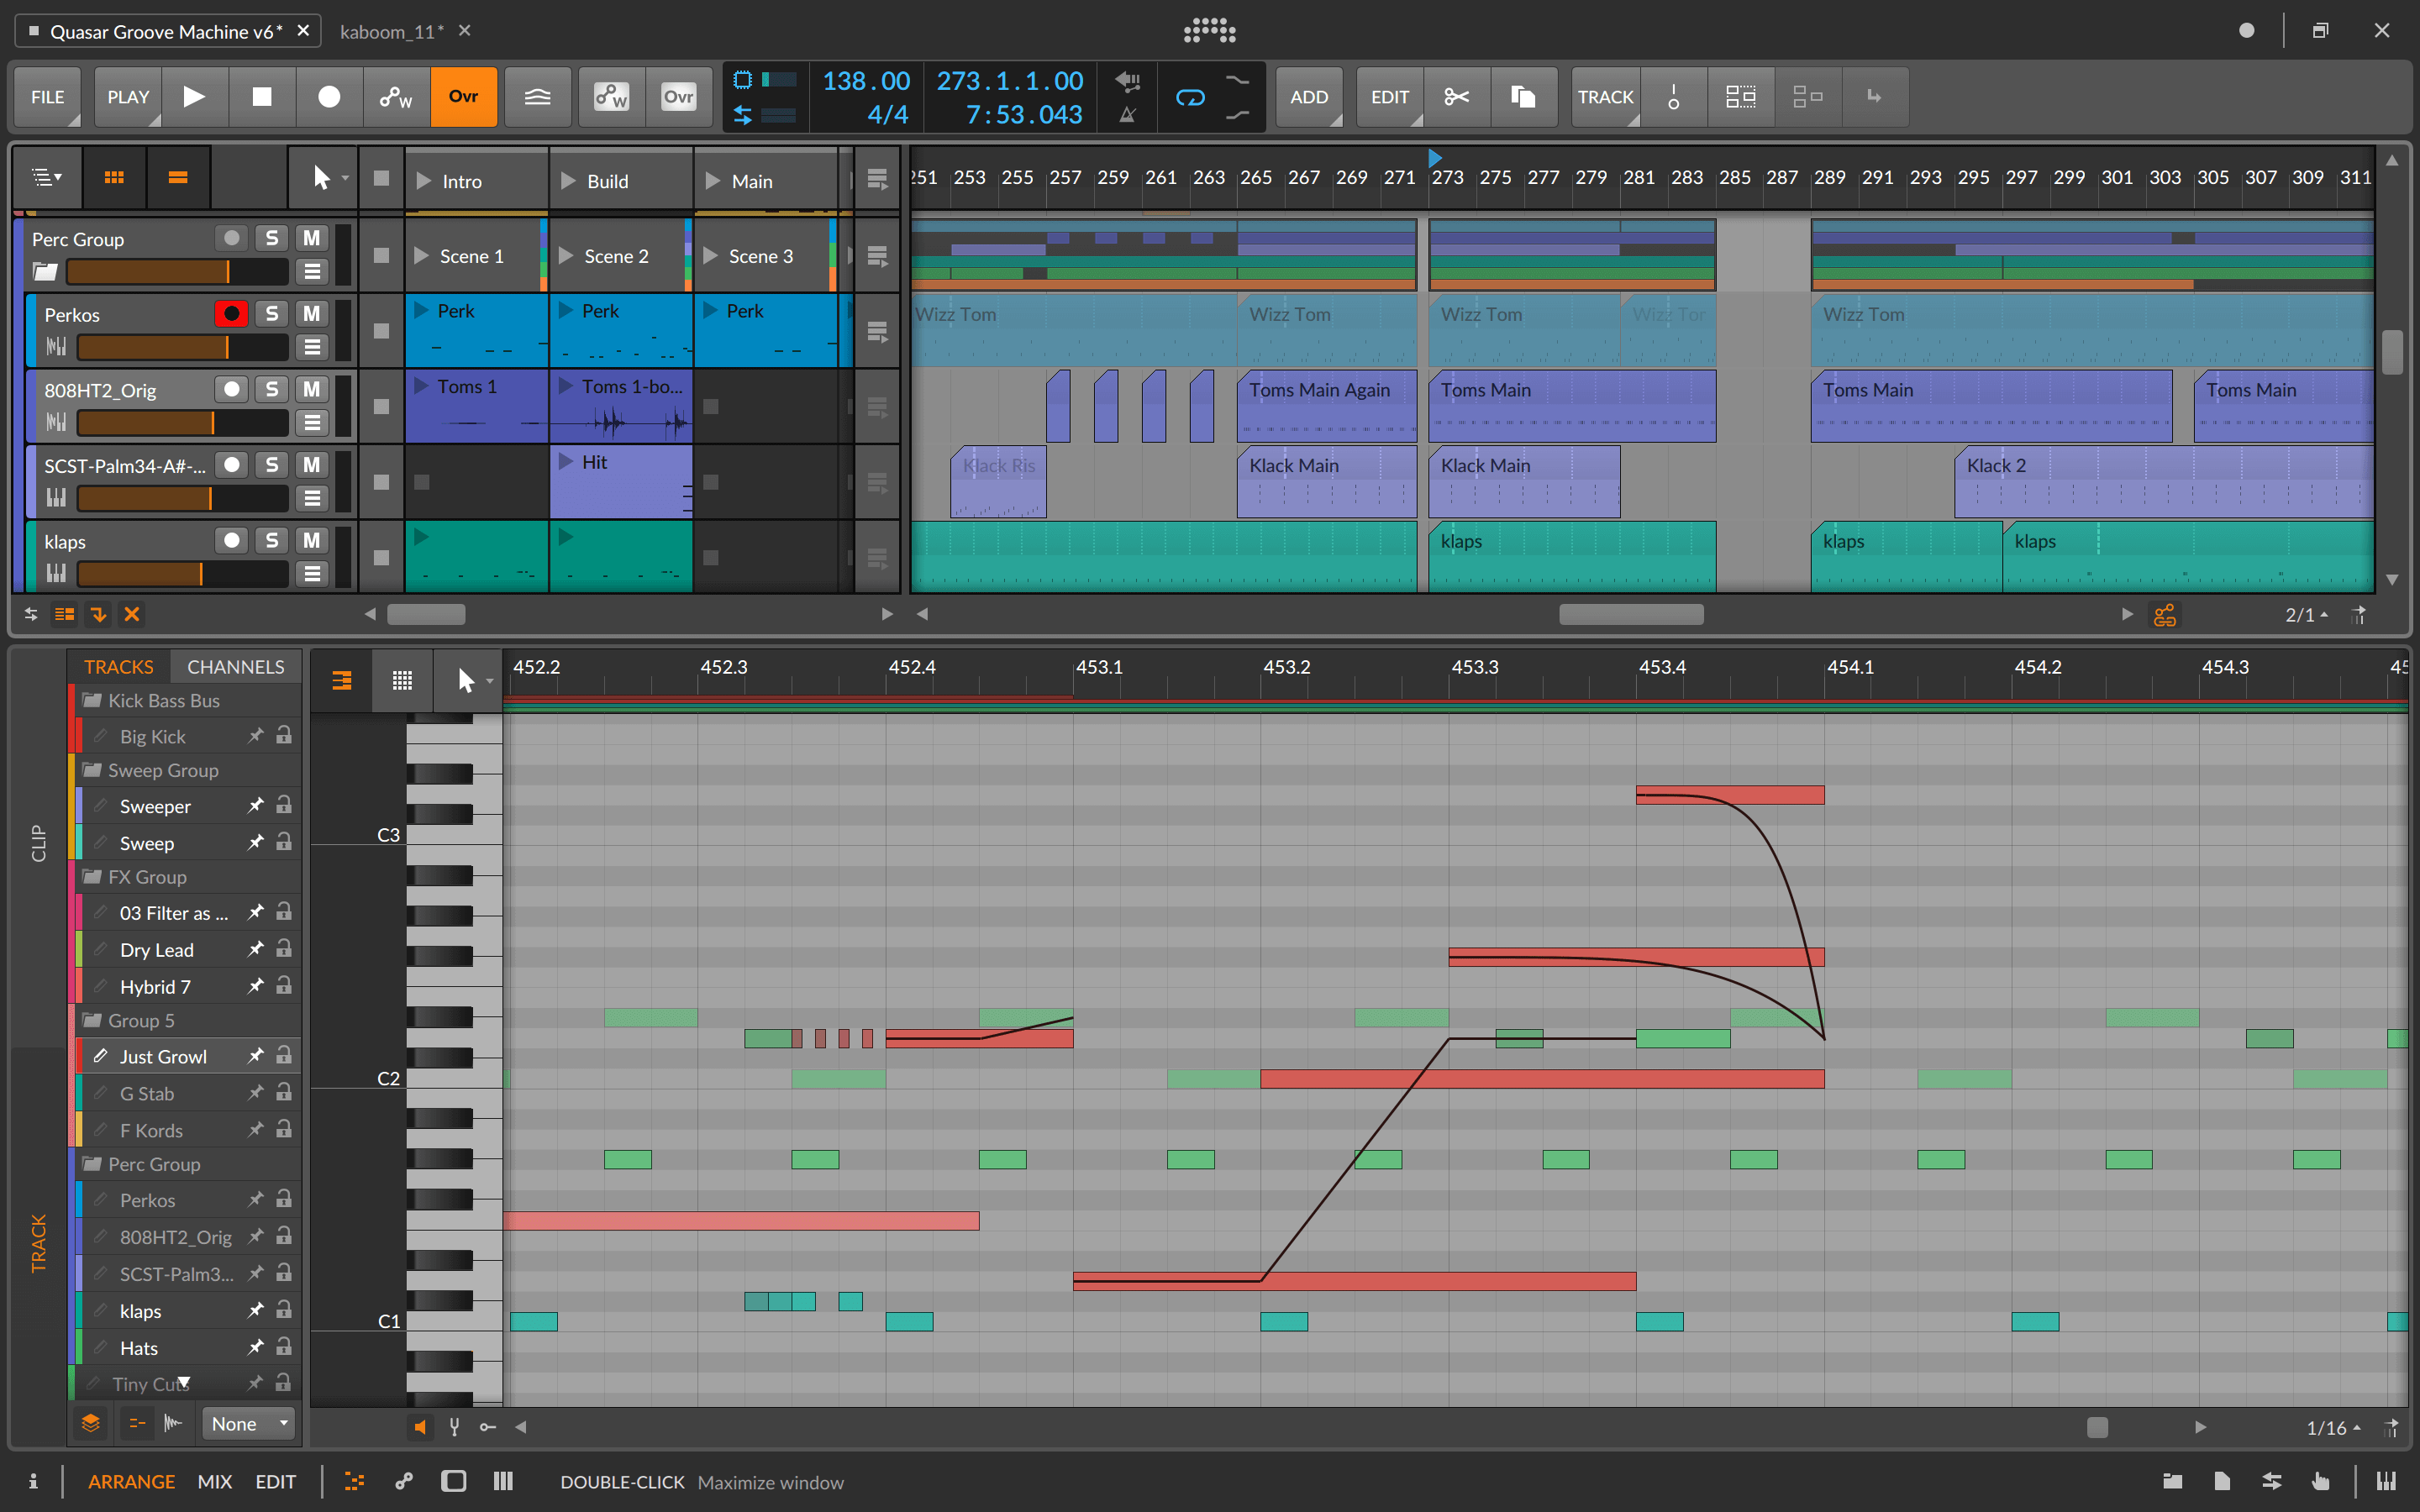
Task: Adjust the Perc Group volume fader
Action: (176, 272)
